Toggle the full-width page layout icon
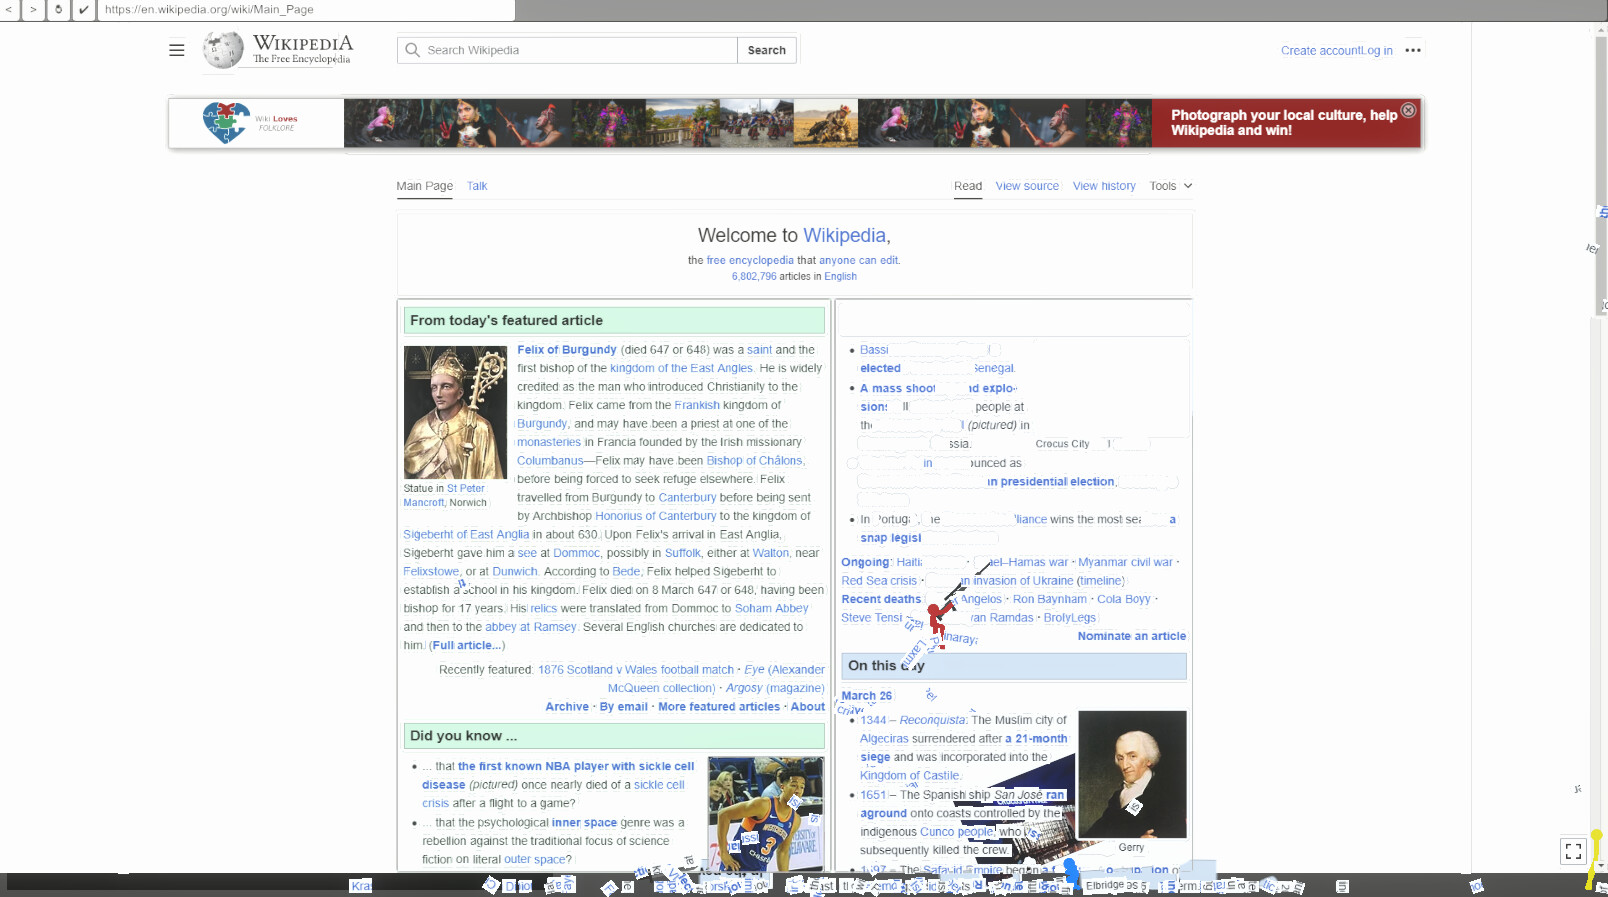 tap(1573, 851)
